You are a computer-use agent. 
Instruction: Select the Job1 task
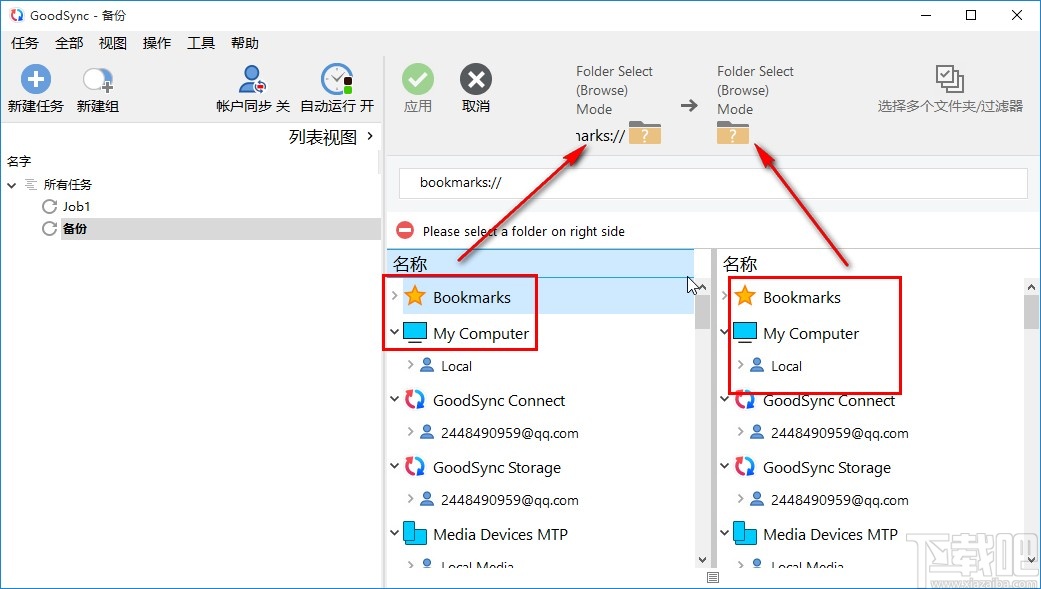click(76, 207)
